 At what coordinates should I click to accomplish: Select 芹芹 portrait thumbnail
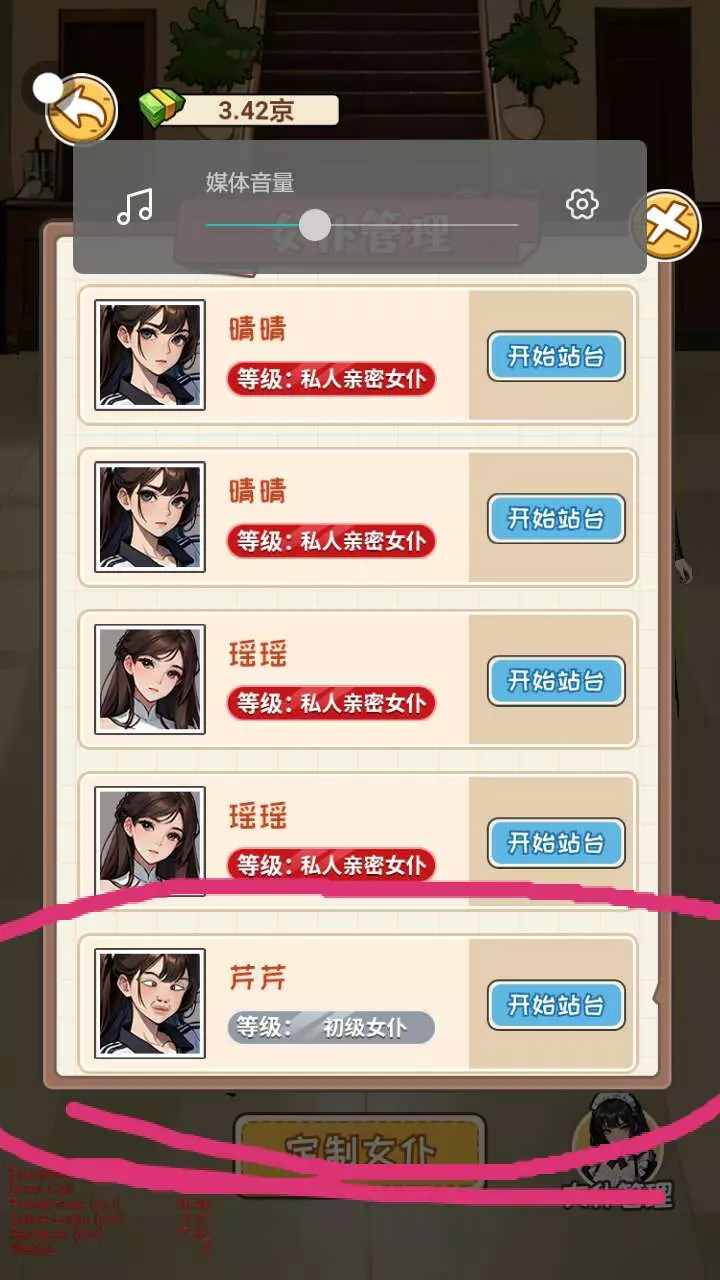[150, 1003]
